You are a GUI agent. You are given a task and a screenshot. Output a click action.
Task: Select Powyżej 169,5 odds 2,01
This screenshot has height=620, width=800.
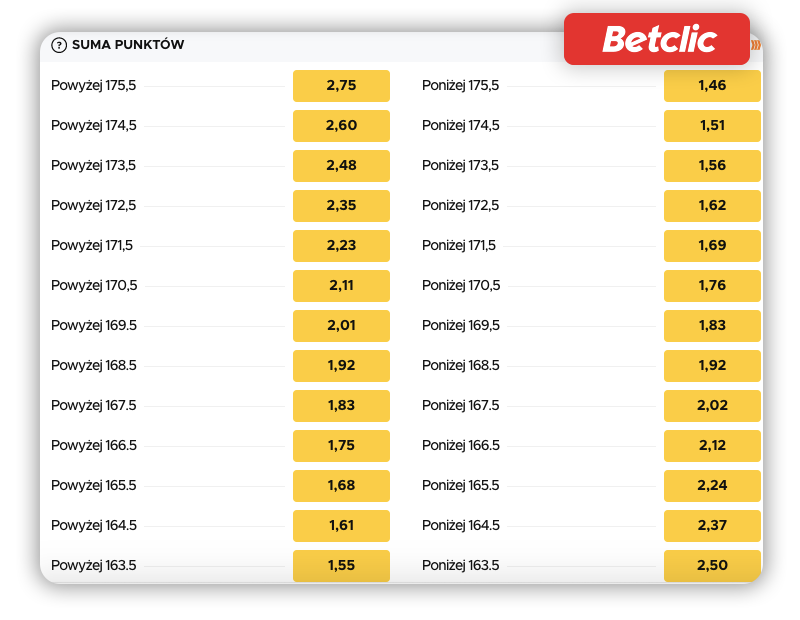click(341, 326)
